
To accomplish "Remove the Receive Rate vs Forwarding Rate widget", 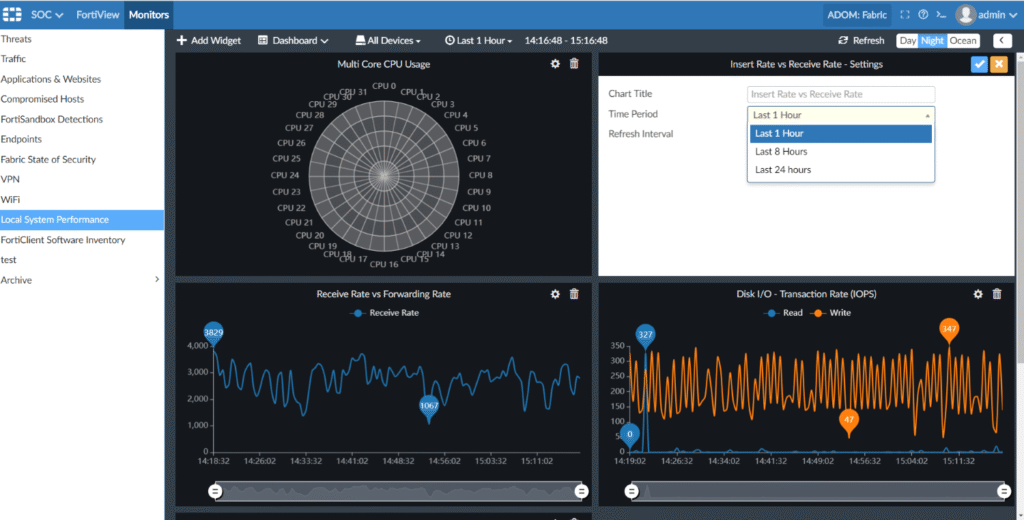I will coord(574,294).
